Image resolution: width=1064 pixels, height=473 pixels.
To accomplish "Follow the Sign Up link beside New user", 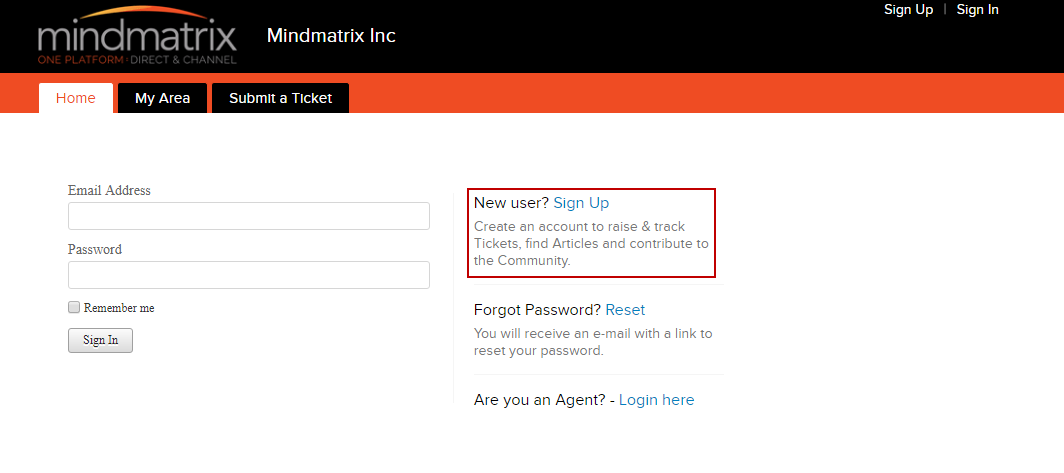I will pos(581,203).
